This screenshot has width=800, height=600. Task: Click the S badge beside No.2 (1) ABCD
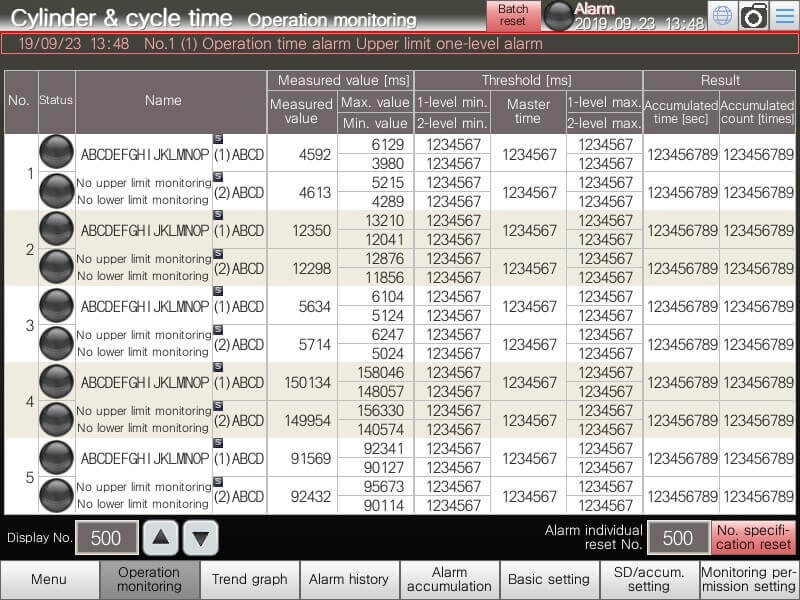[x=218, y=215]
